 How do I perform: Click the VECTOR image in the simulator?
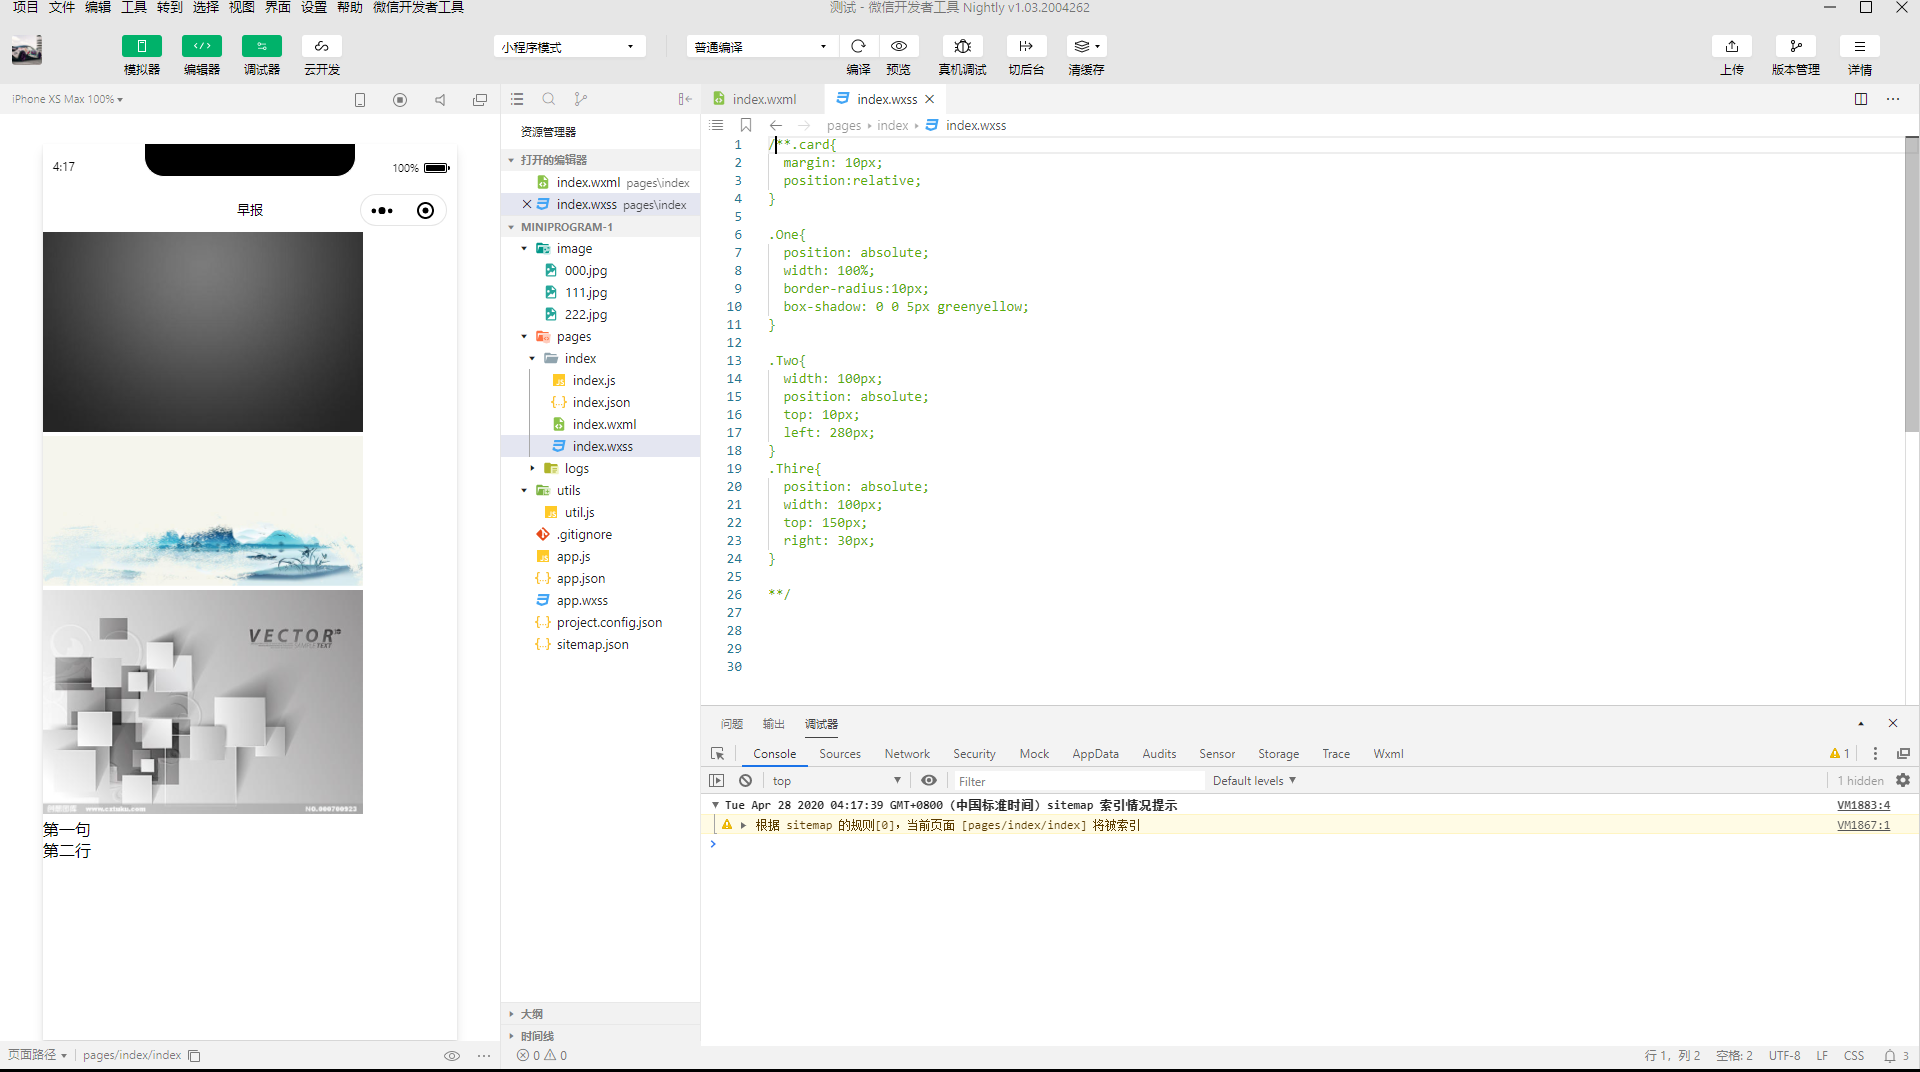click(203, 702)
